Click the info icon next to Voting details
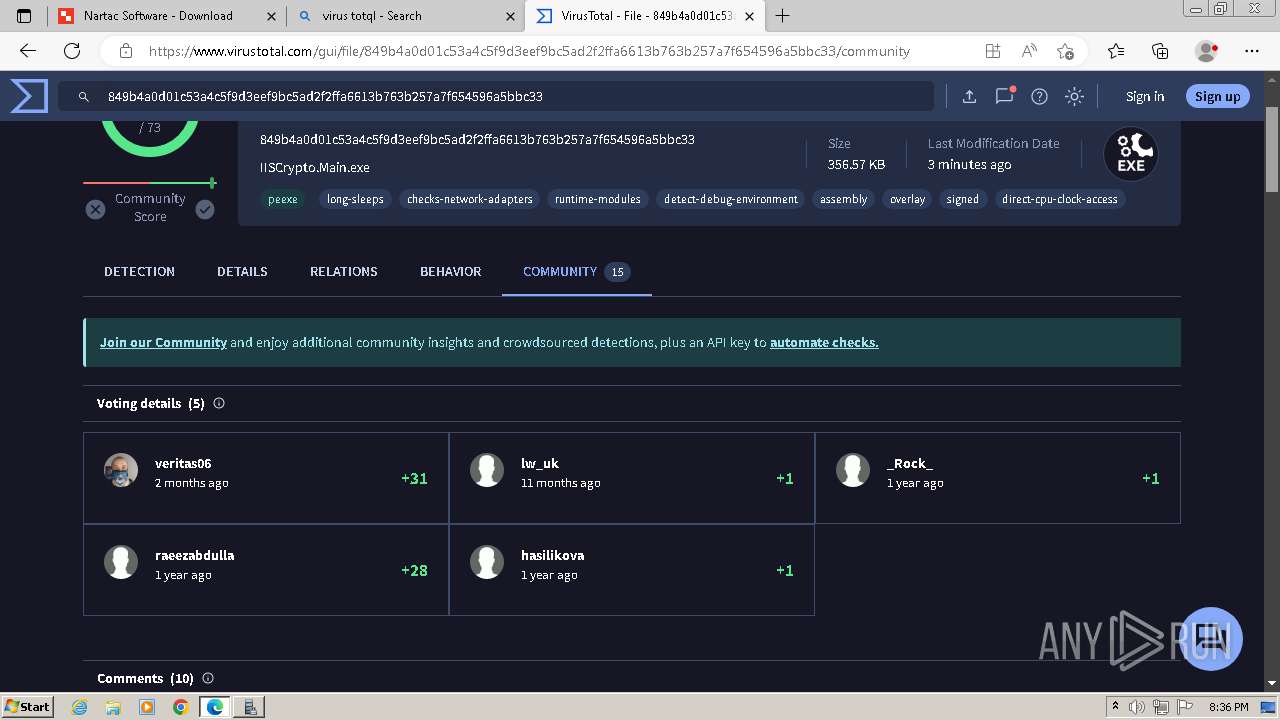 point(219,403)
